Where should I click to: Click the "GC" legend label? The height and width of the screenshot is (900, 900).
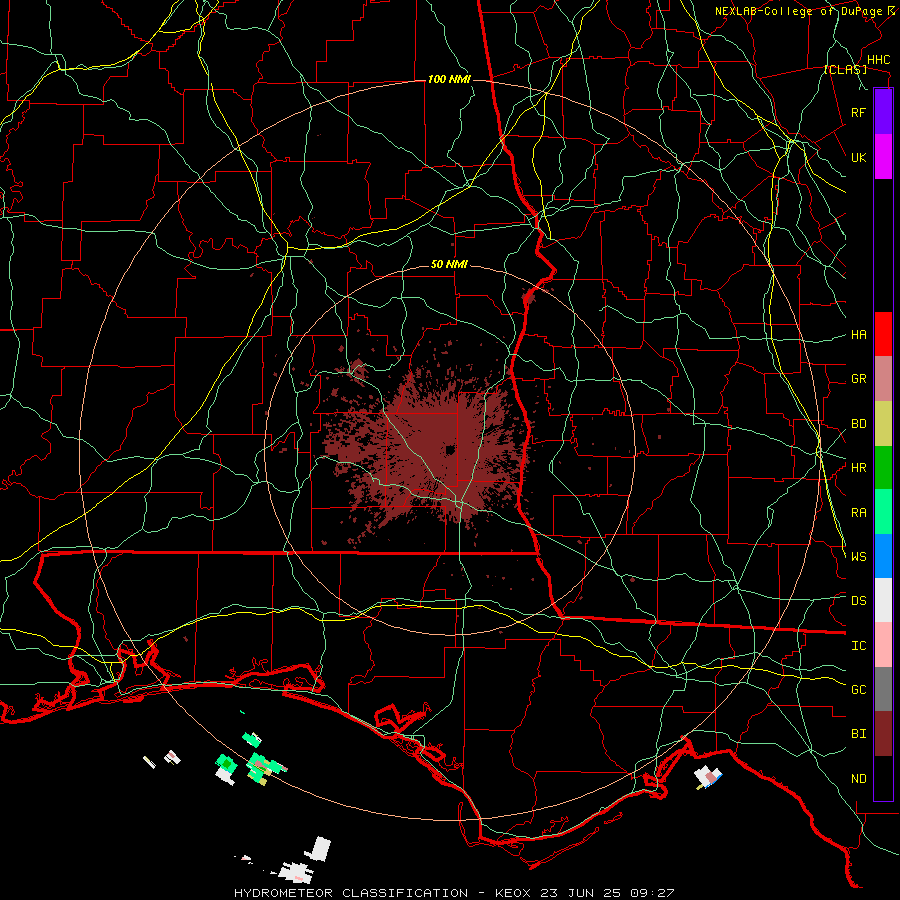[x=858, y=689]
